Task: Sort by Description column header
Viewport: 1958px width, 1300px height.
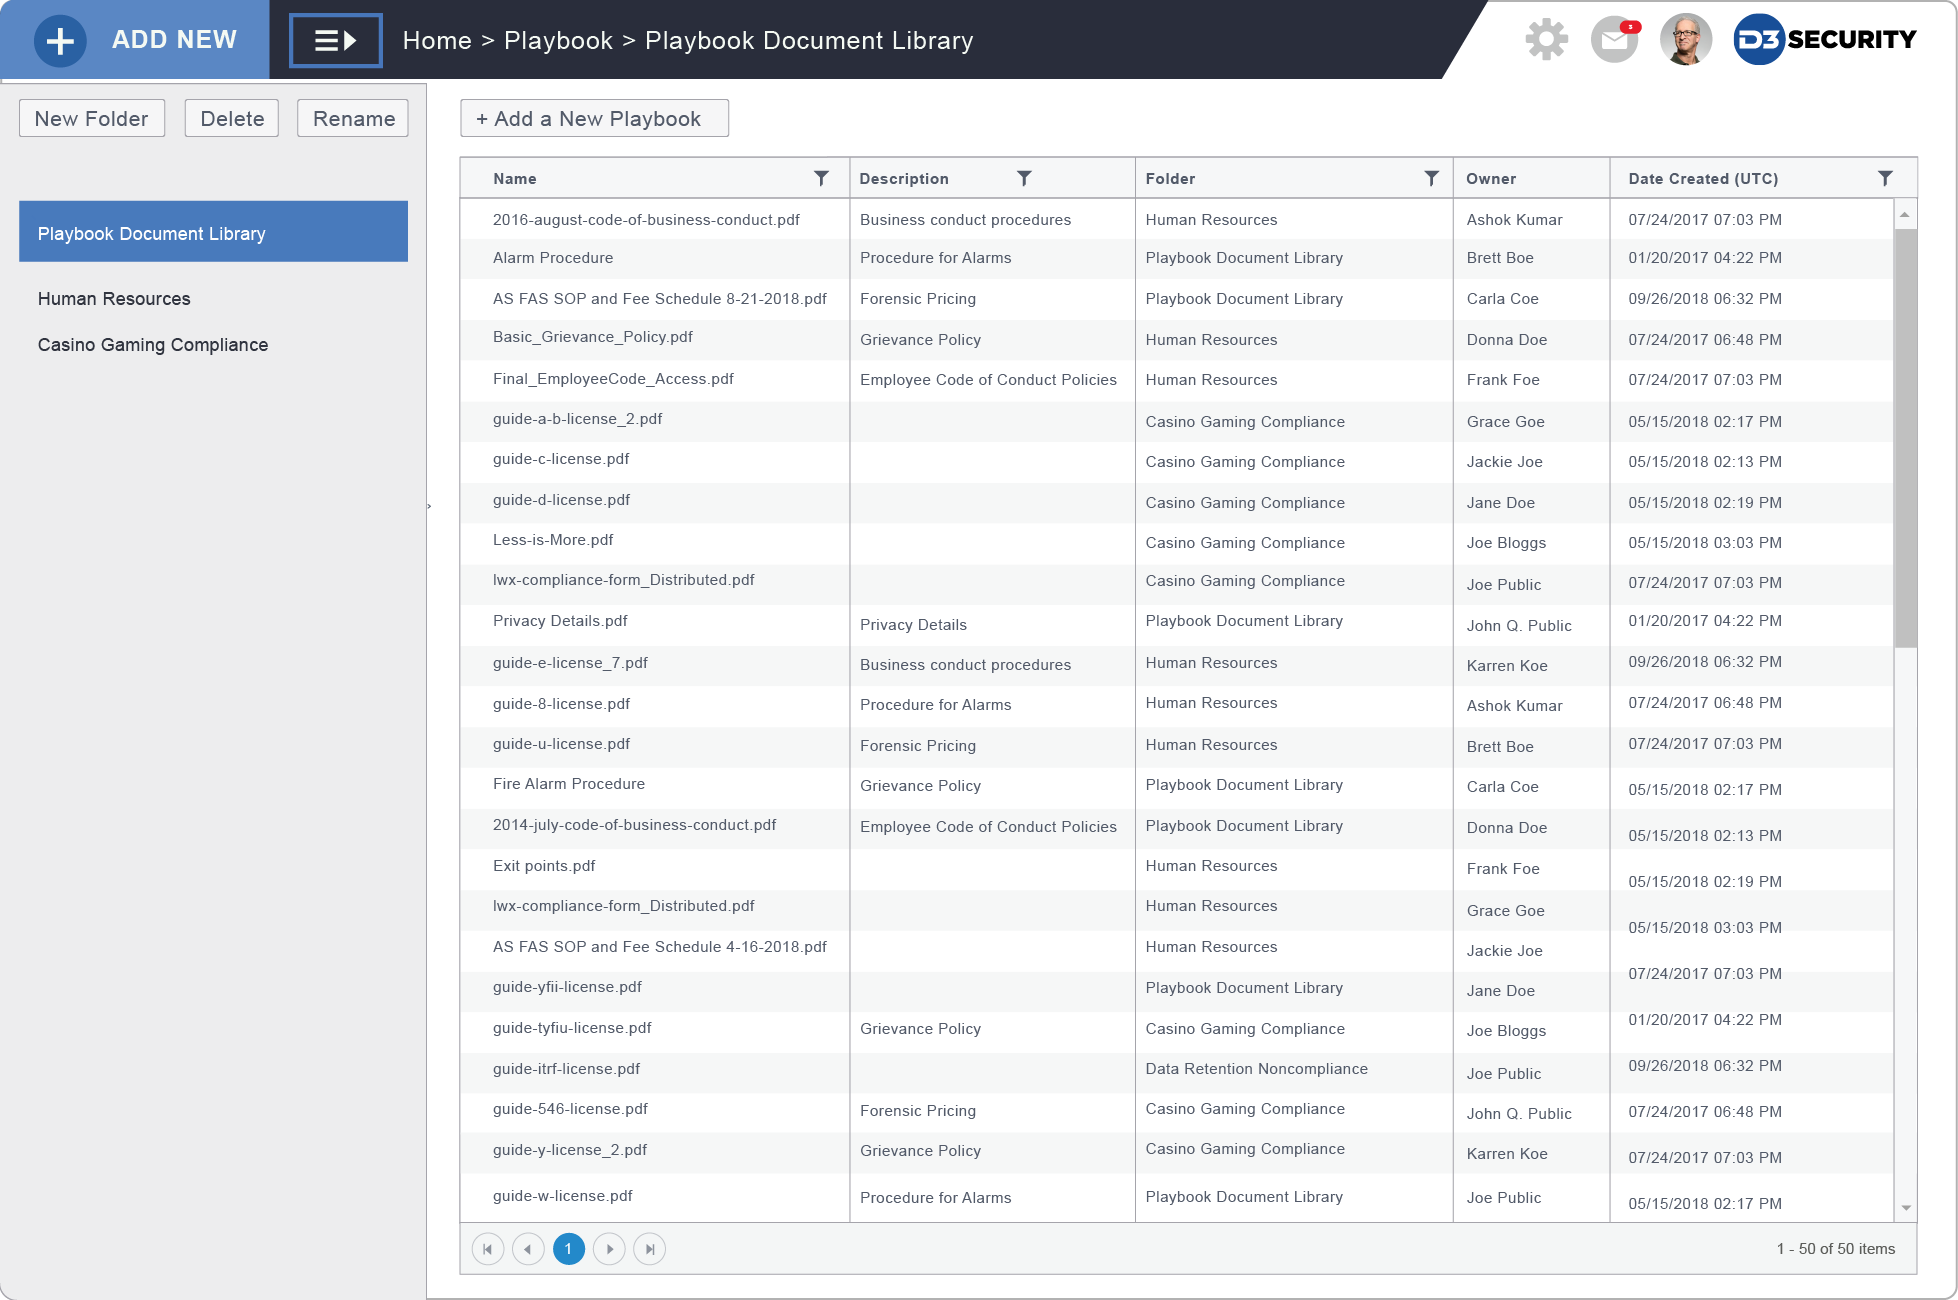Action: 904,179
